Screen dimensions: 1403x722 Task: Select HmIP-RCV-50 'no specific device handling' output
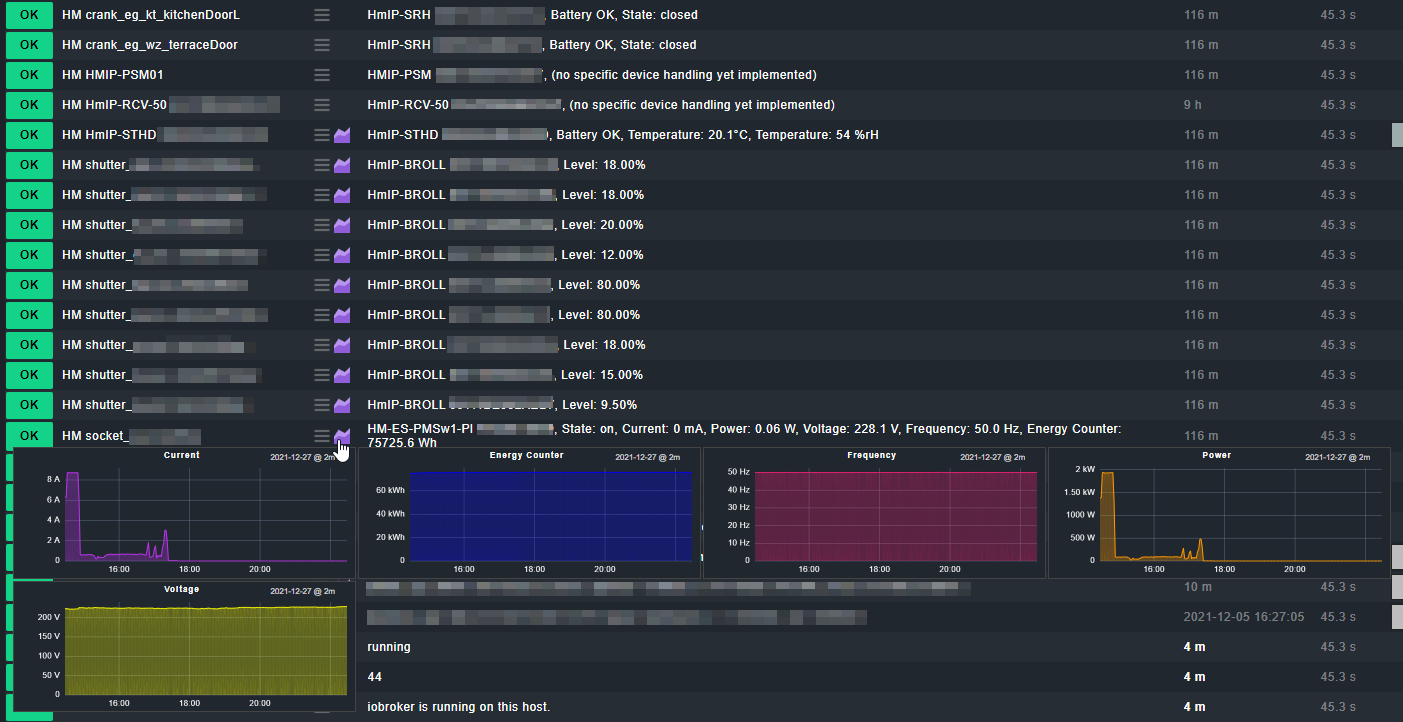click(701, 105)
